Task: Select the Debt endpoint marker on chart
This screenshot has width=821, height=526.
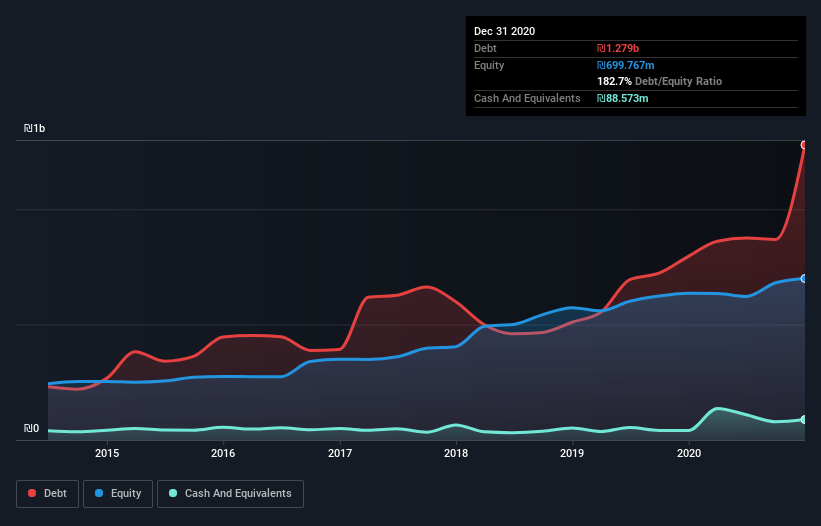Action: pos(804,145)
